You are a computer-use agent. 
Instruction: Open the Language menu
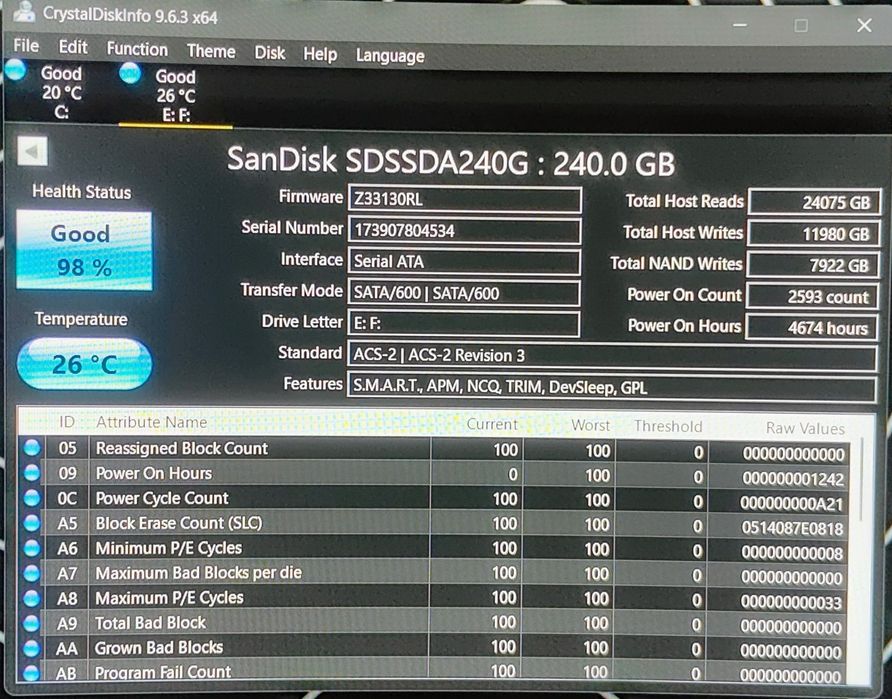[x=390, y=56]
